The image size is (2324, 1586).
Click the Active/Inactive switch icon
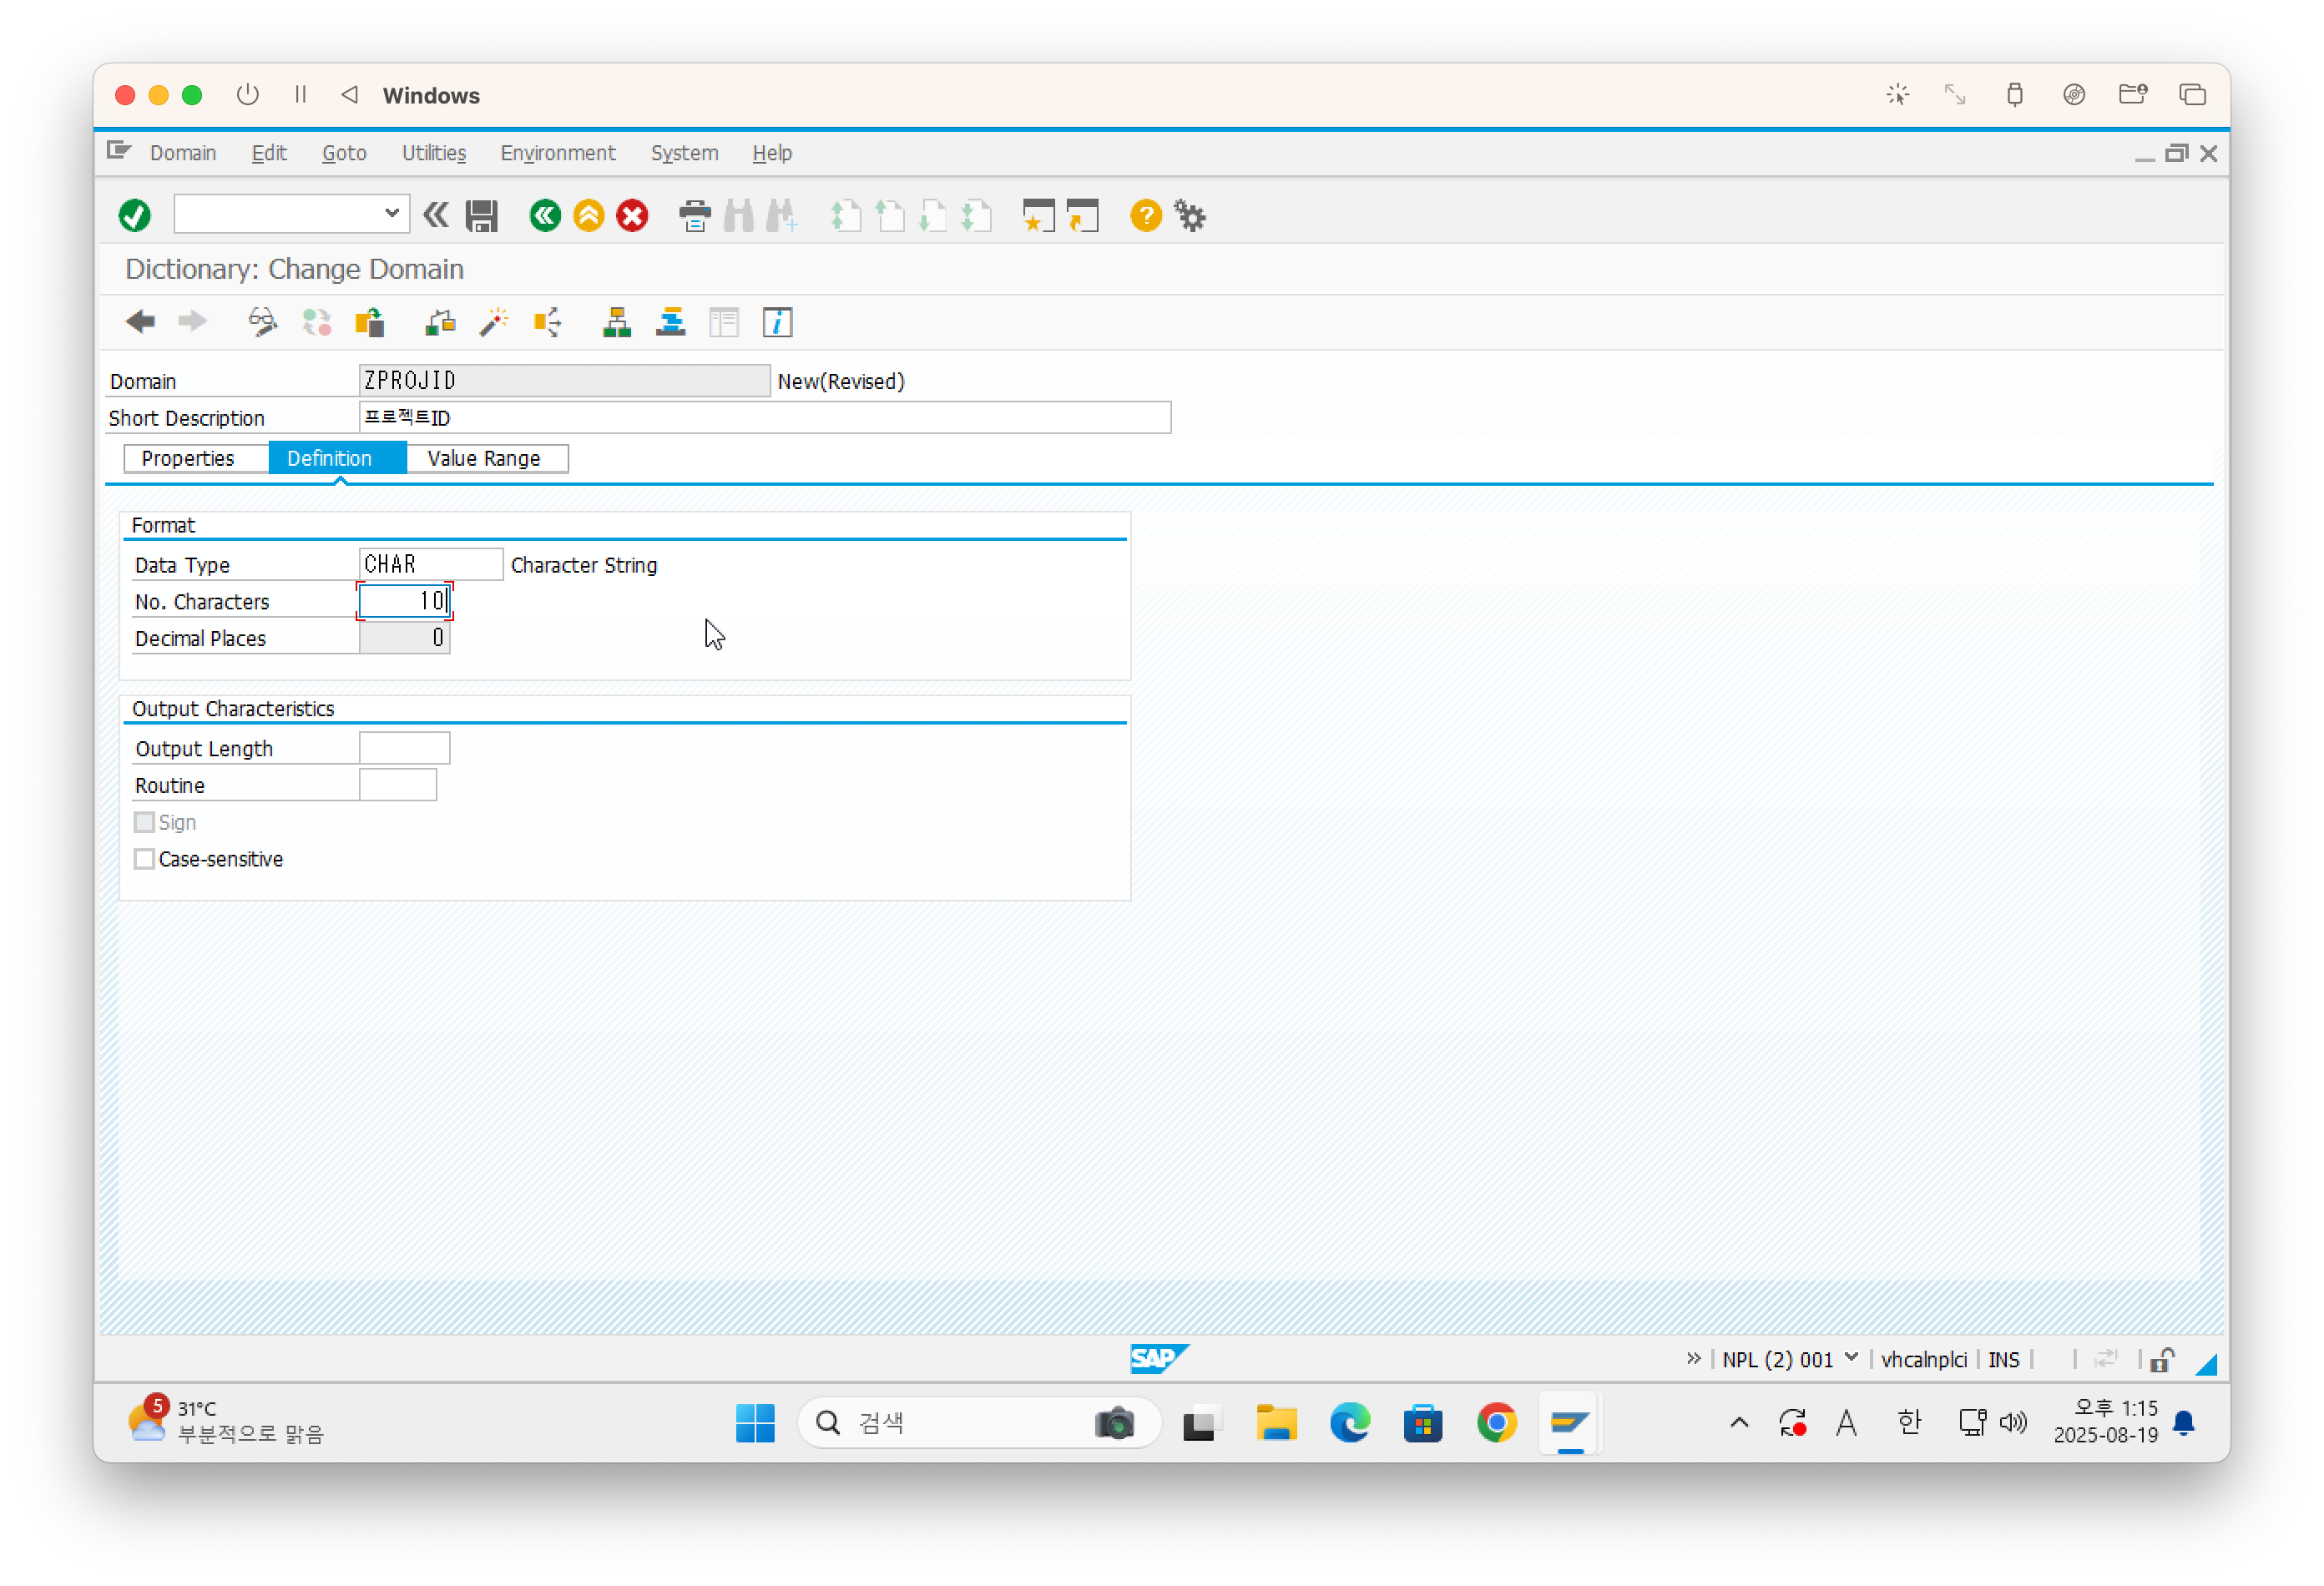(x=317, y=322)
